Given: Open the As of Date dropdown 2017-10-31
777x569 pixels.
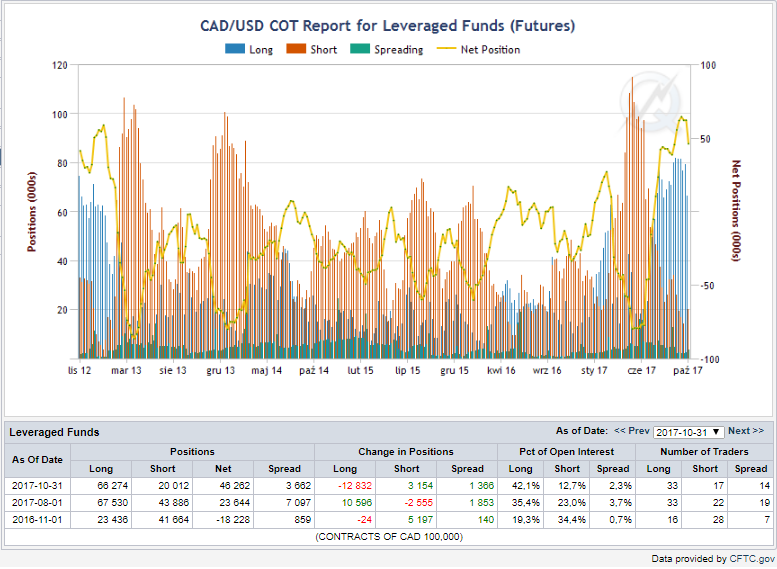Looking at the screenshot, I should [688, 432].
